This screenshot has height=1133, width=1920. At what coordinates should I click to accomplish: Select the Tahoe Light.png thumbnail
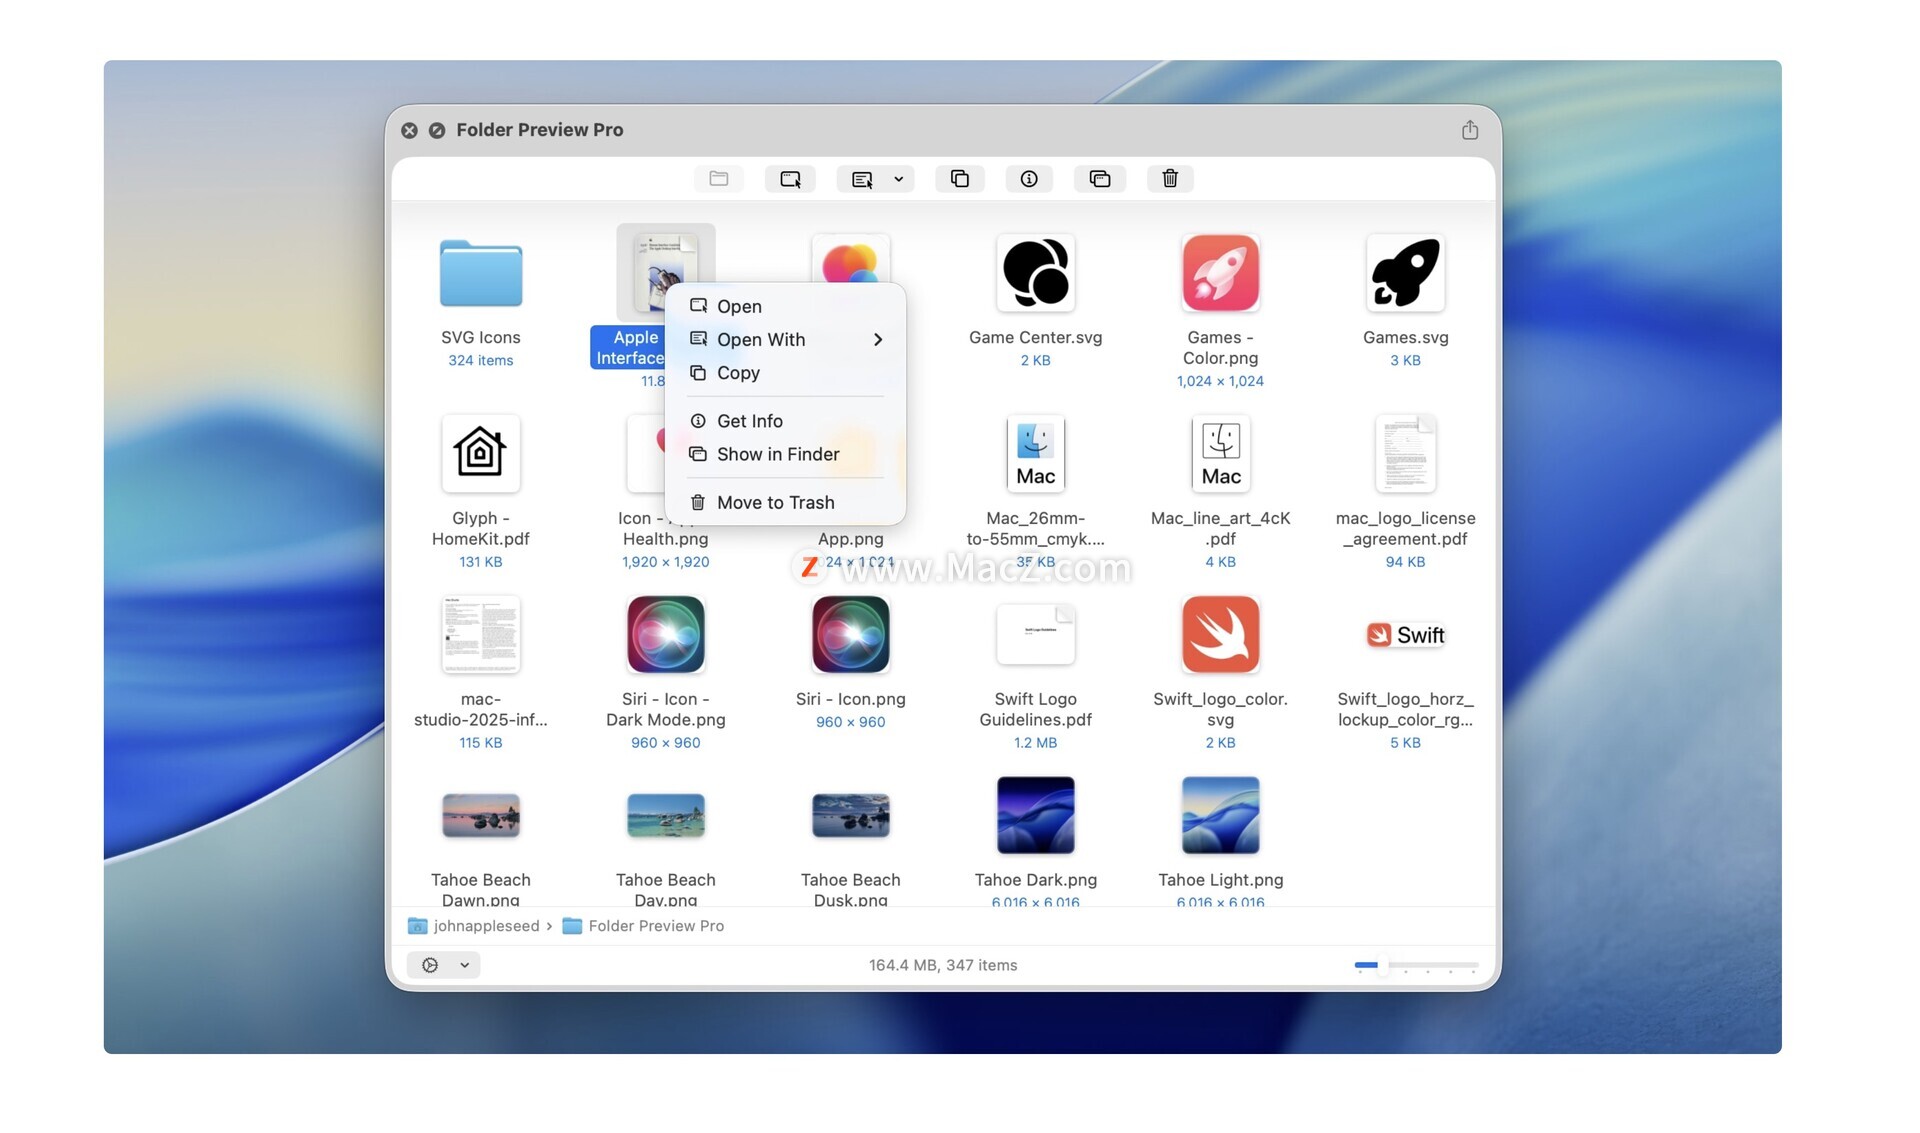[x=1221, y=815]
